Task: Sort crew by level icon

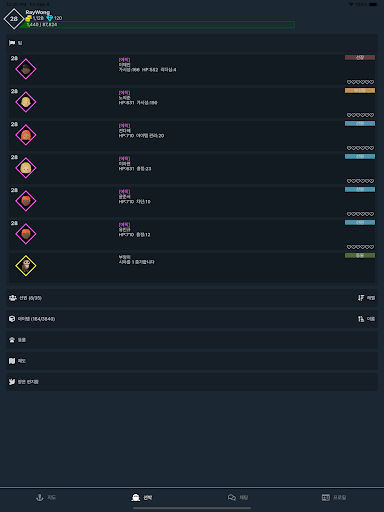Action: [361, 298]
